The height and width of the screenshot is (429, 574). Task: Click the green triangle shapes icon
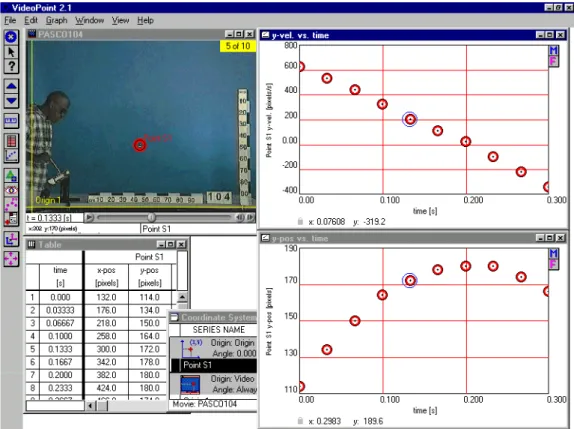11,176
